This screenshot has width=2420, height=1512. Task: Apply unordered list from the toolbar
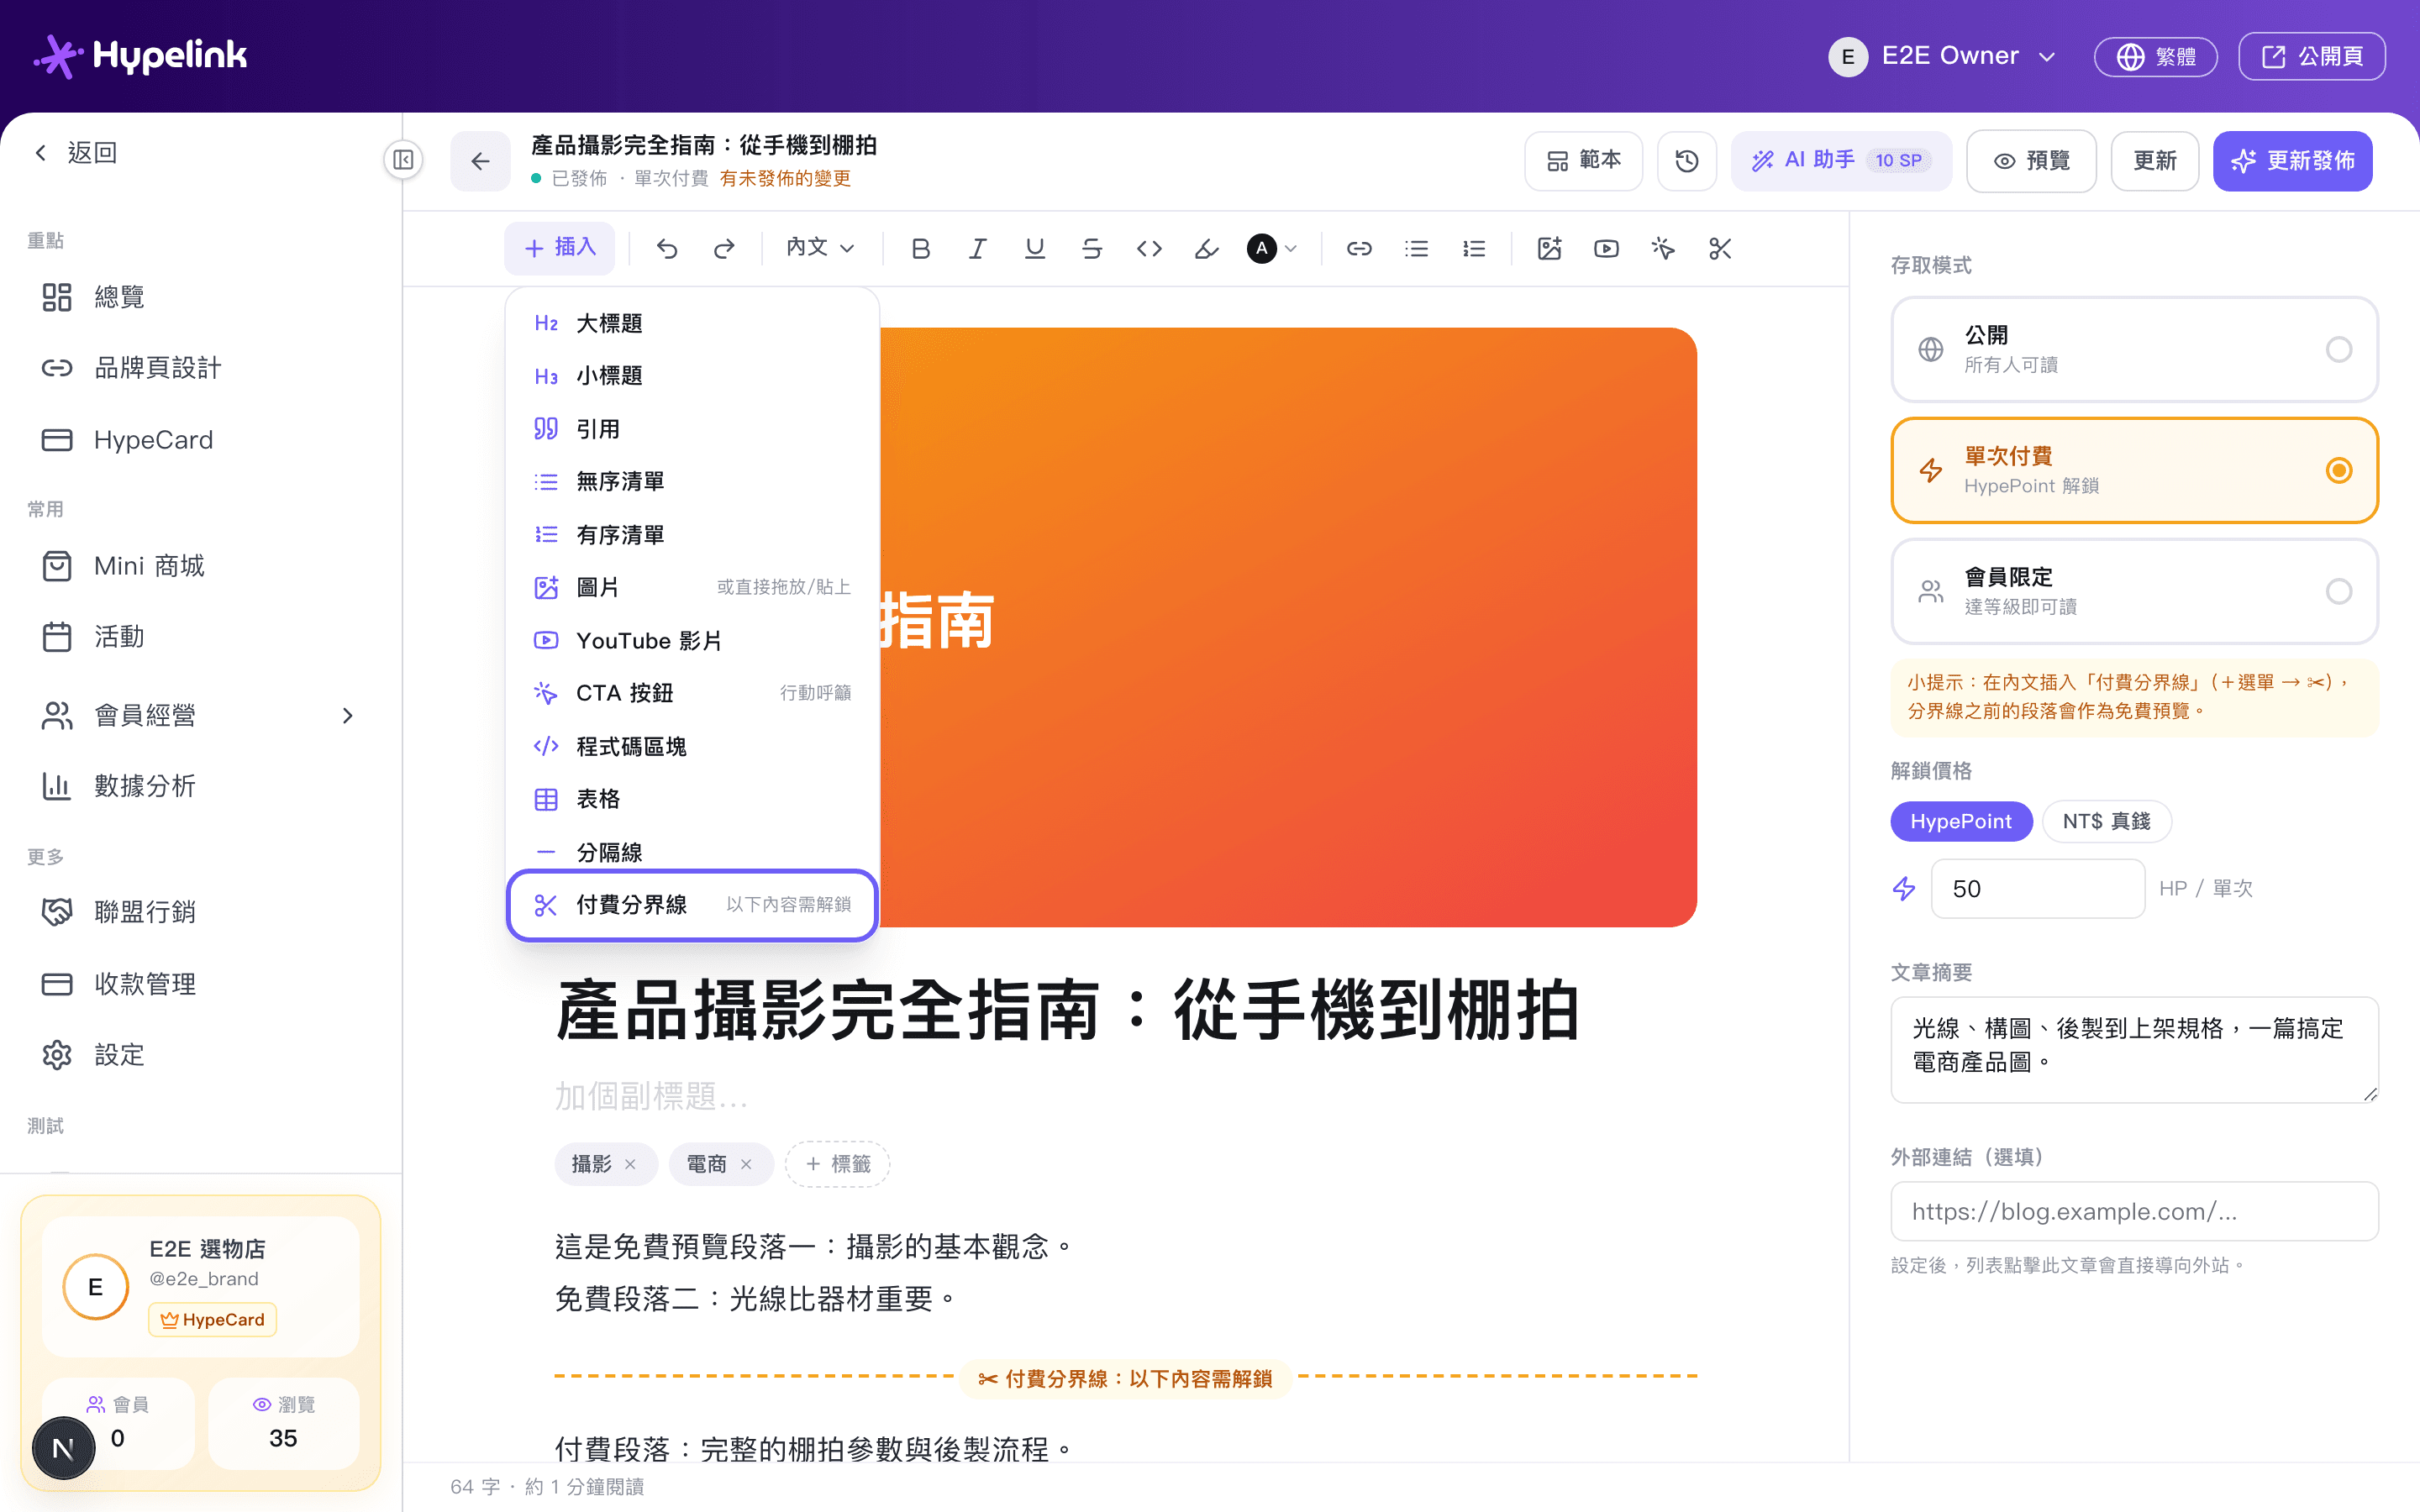click(x=1416, y=248)
